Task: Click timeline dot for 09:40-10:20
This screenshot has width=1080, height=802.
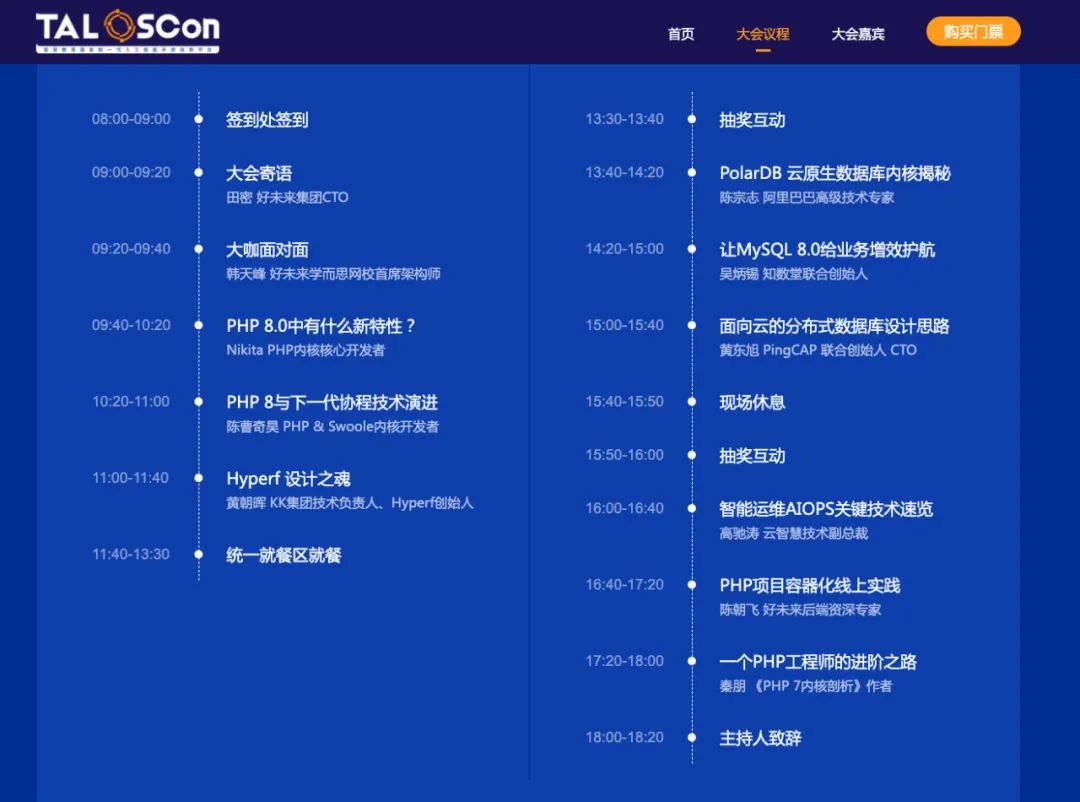Action: pyautogui.click(x=198, y=325)
